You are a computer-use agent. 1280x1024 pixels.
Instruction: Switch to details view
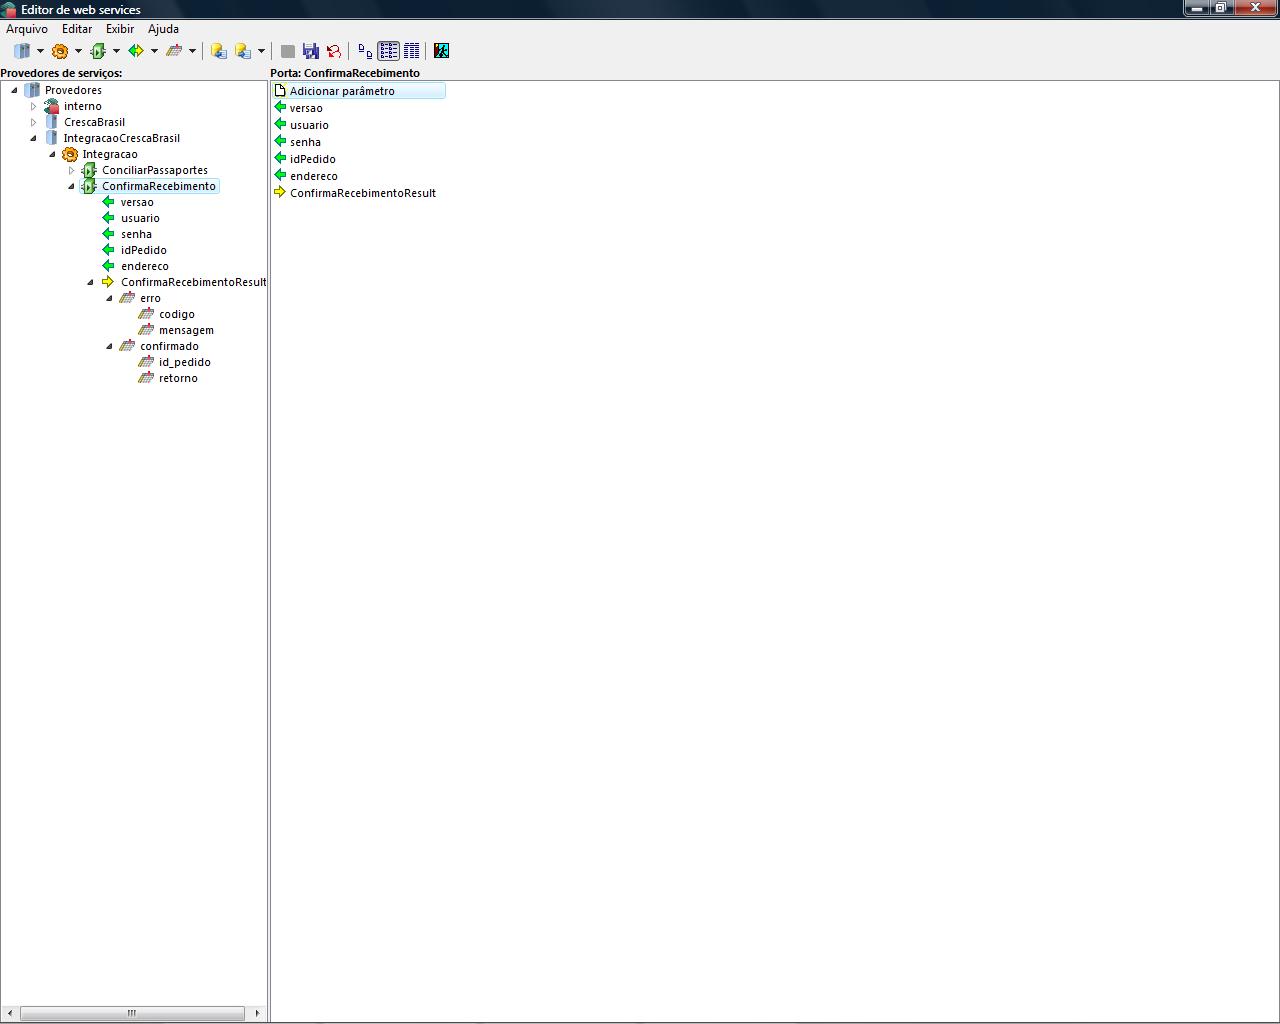point(411,51)
